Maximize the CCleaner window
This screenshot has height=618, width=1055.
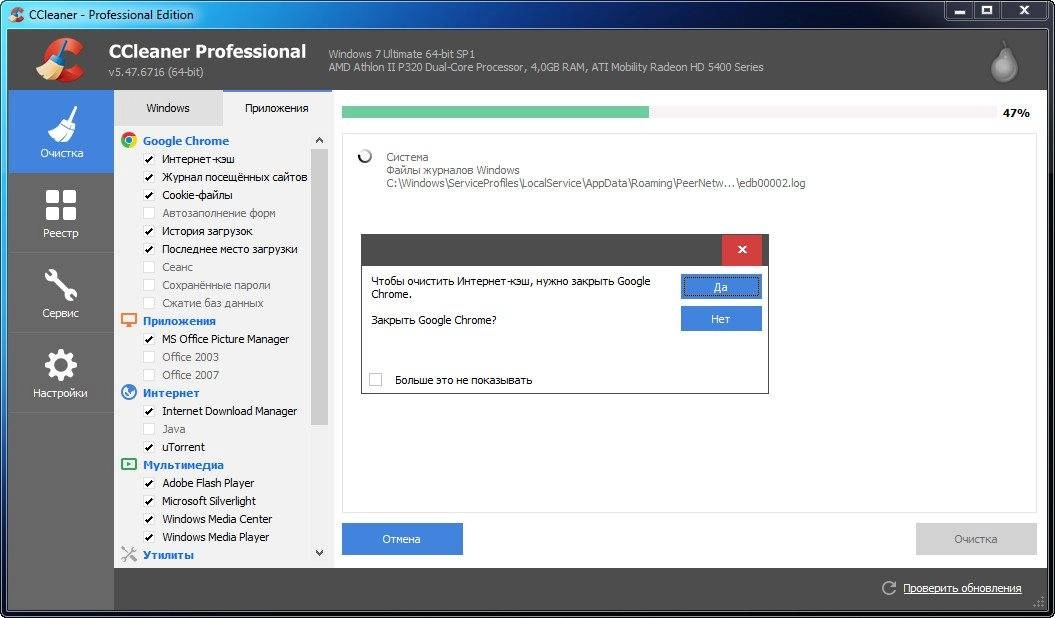point(987,11)
